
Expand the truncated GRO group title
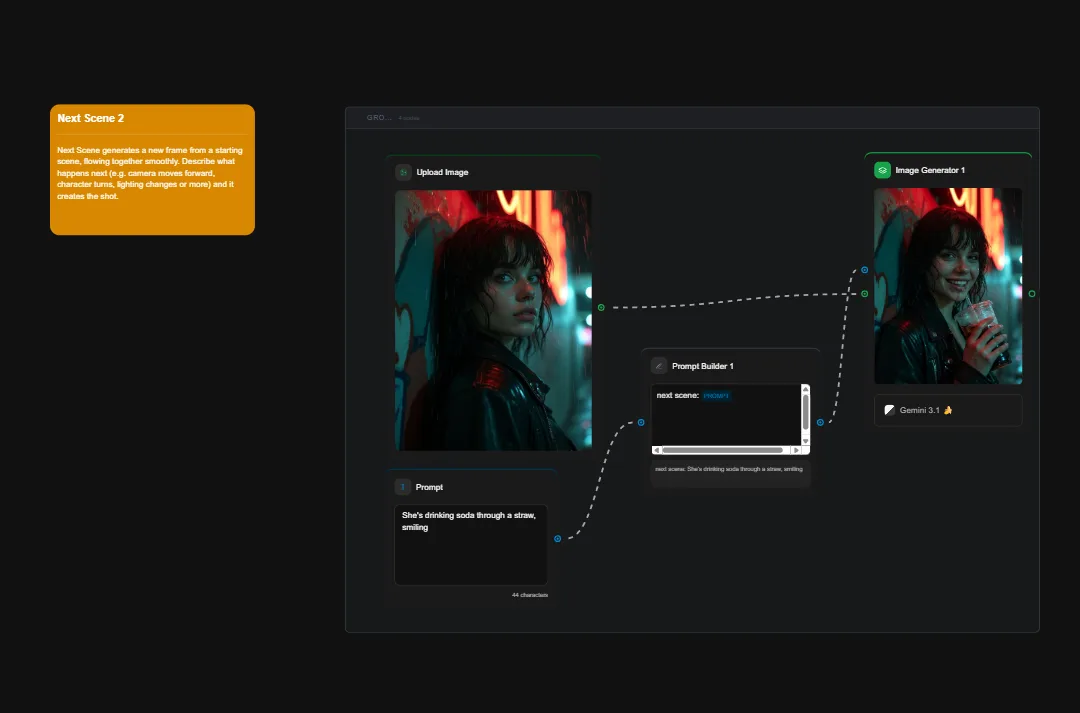point(380,117)
